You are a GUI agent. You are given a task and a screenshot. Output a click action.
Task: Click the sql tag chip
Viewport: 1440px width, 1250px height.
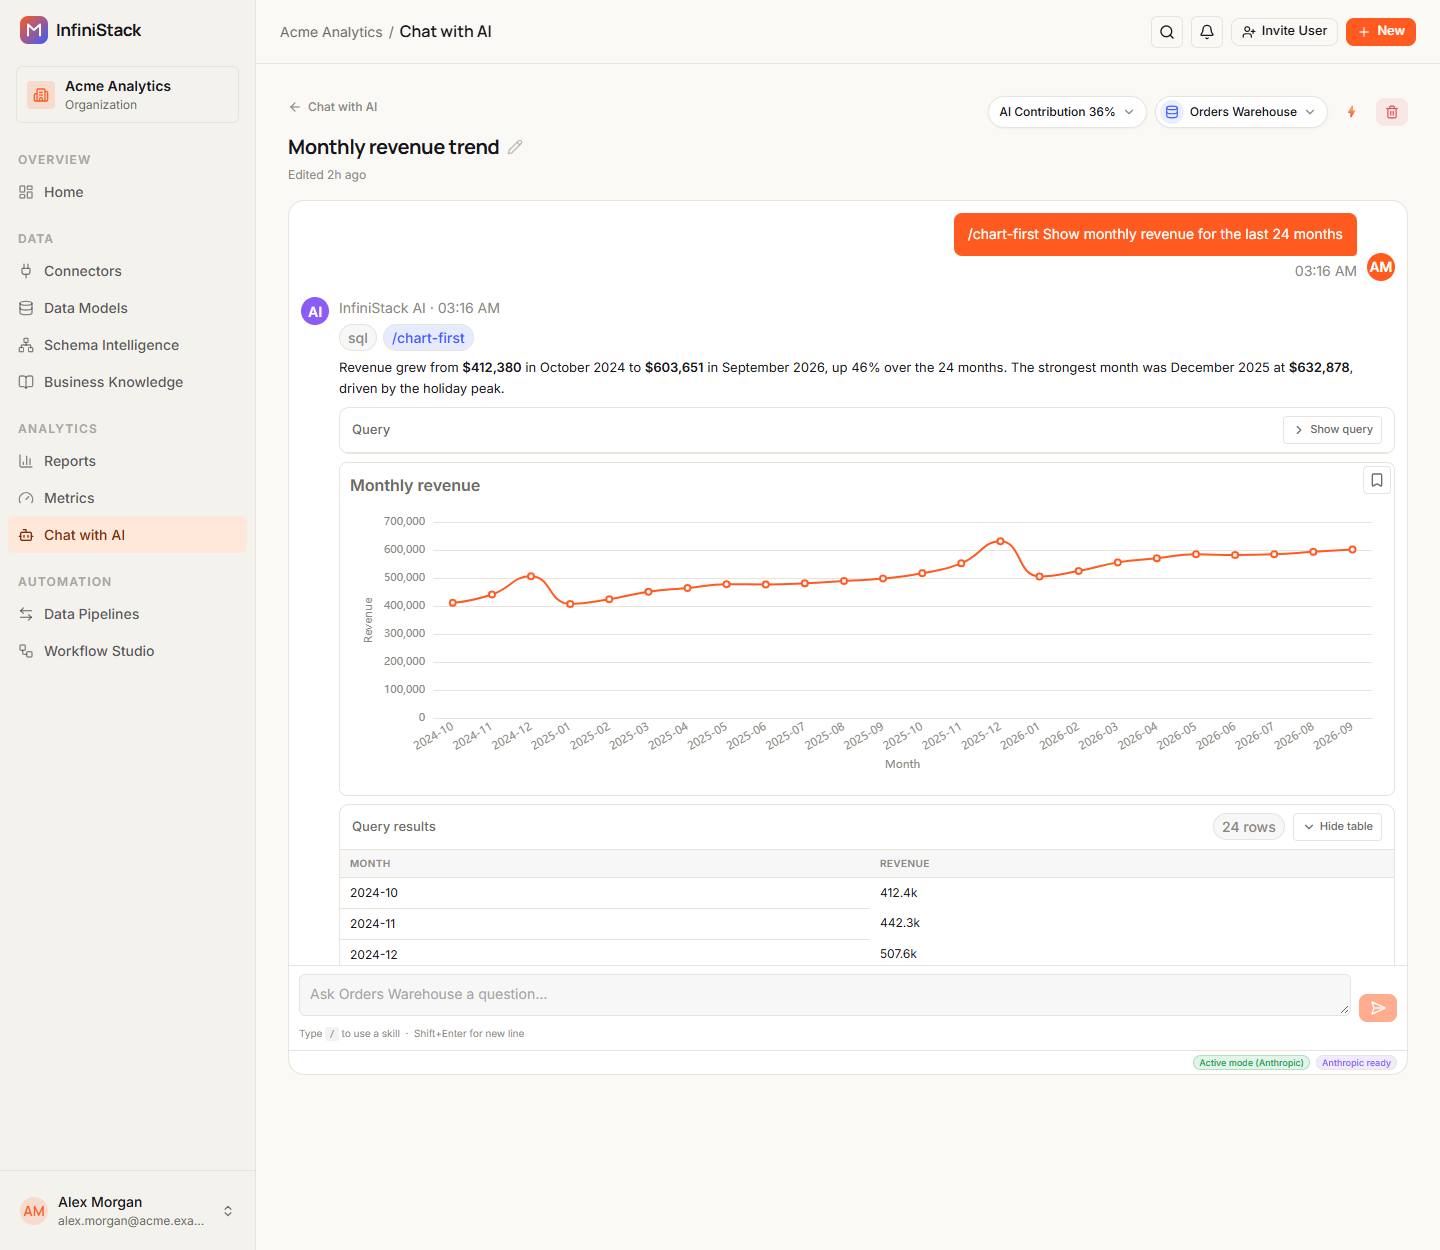pyautogui.click(x=358, y=338)
